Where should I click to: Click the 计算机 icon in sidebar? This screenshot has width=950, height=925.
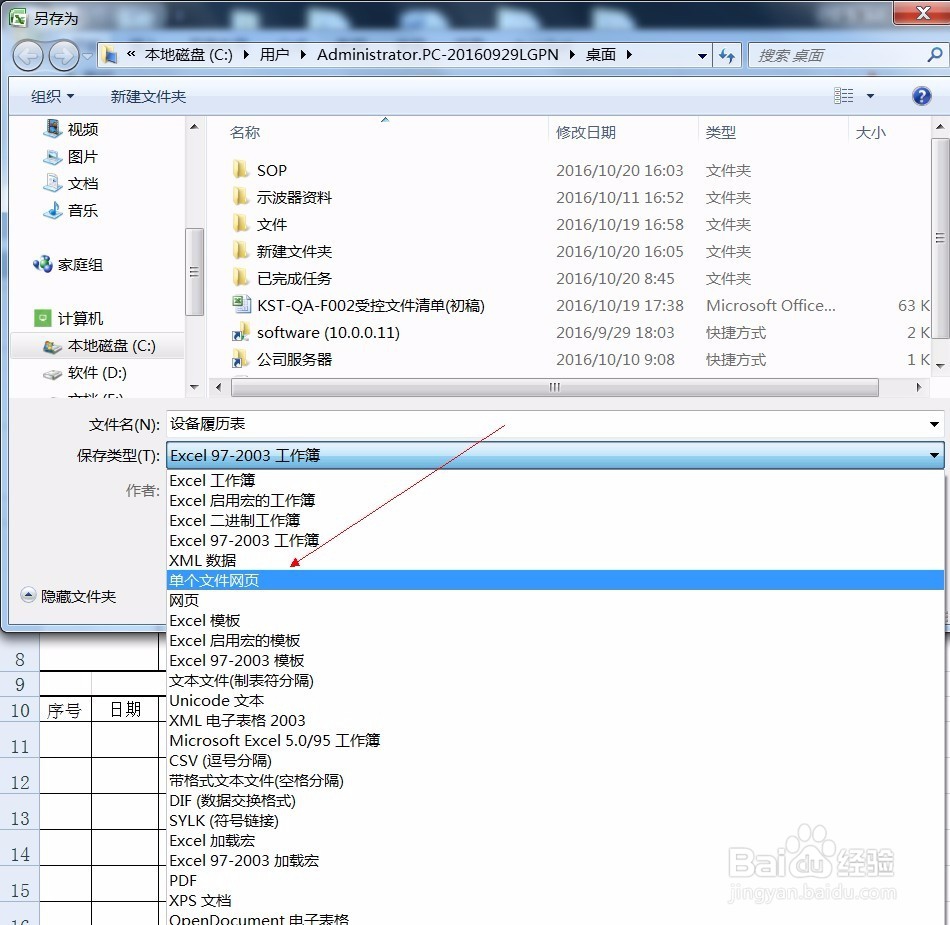pyautogui.click(x=42, y=317)
